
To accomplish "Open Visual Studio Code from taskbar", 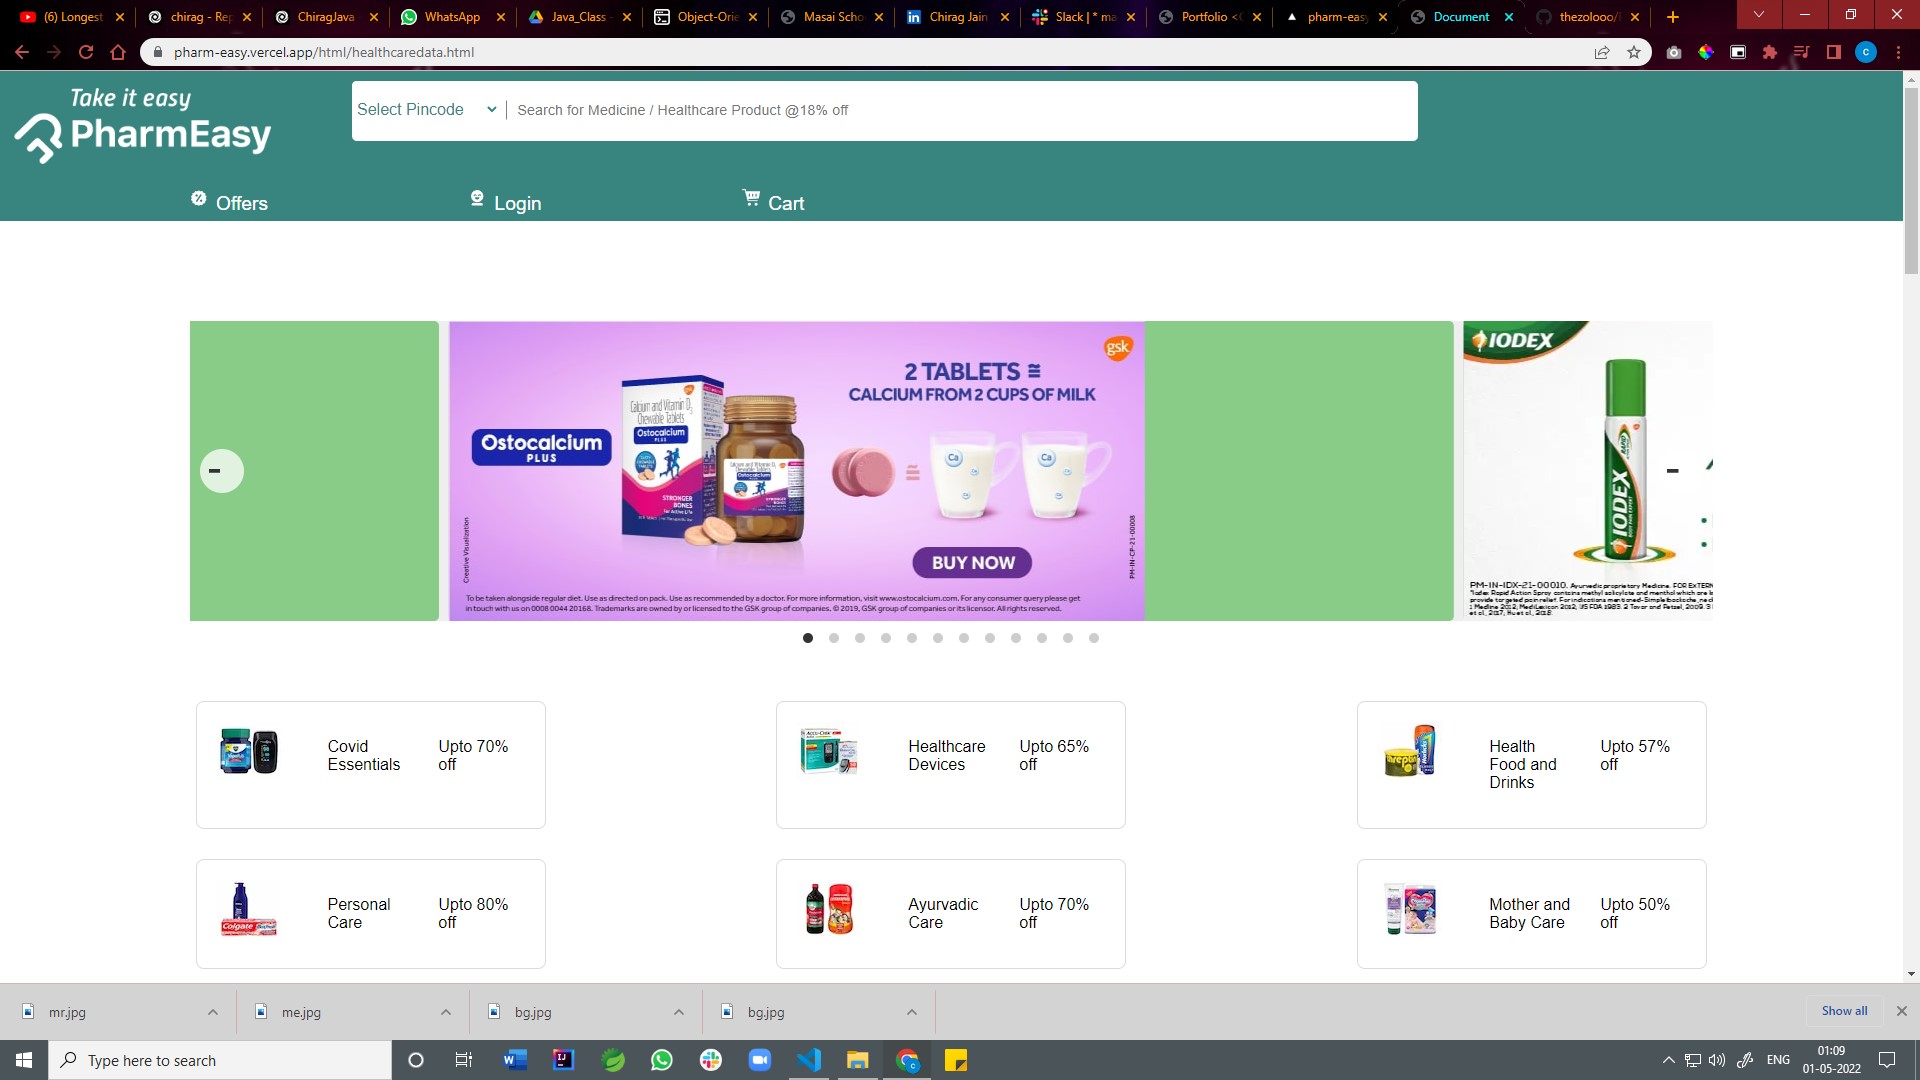I will tap(809, 1060).
